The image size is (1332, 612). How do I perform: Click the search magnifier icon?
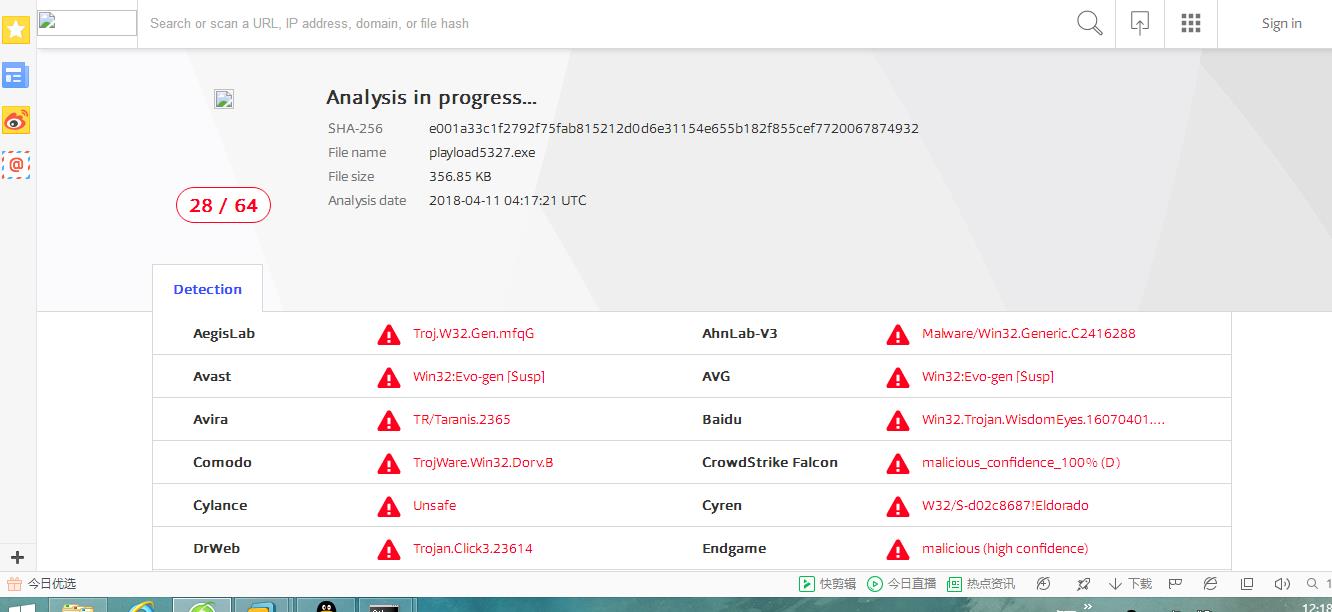tap(1090, 23)
